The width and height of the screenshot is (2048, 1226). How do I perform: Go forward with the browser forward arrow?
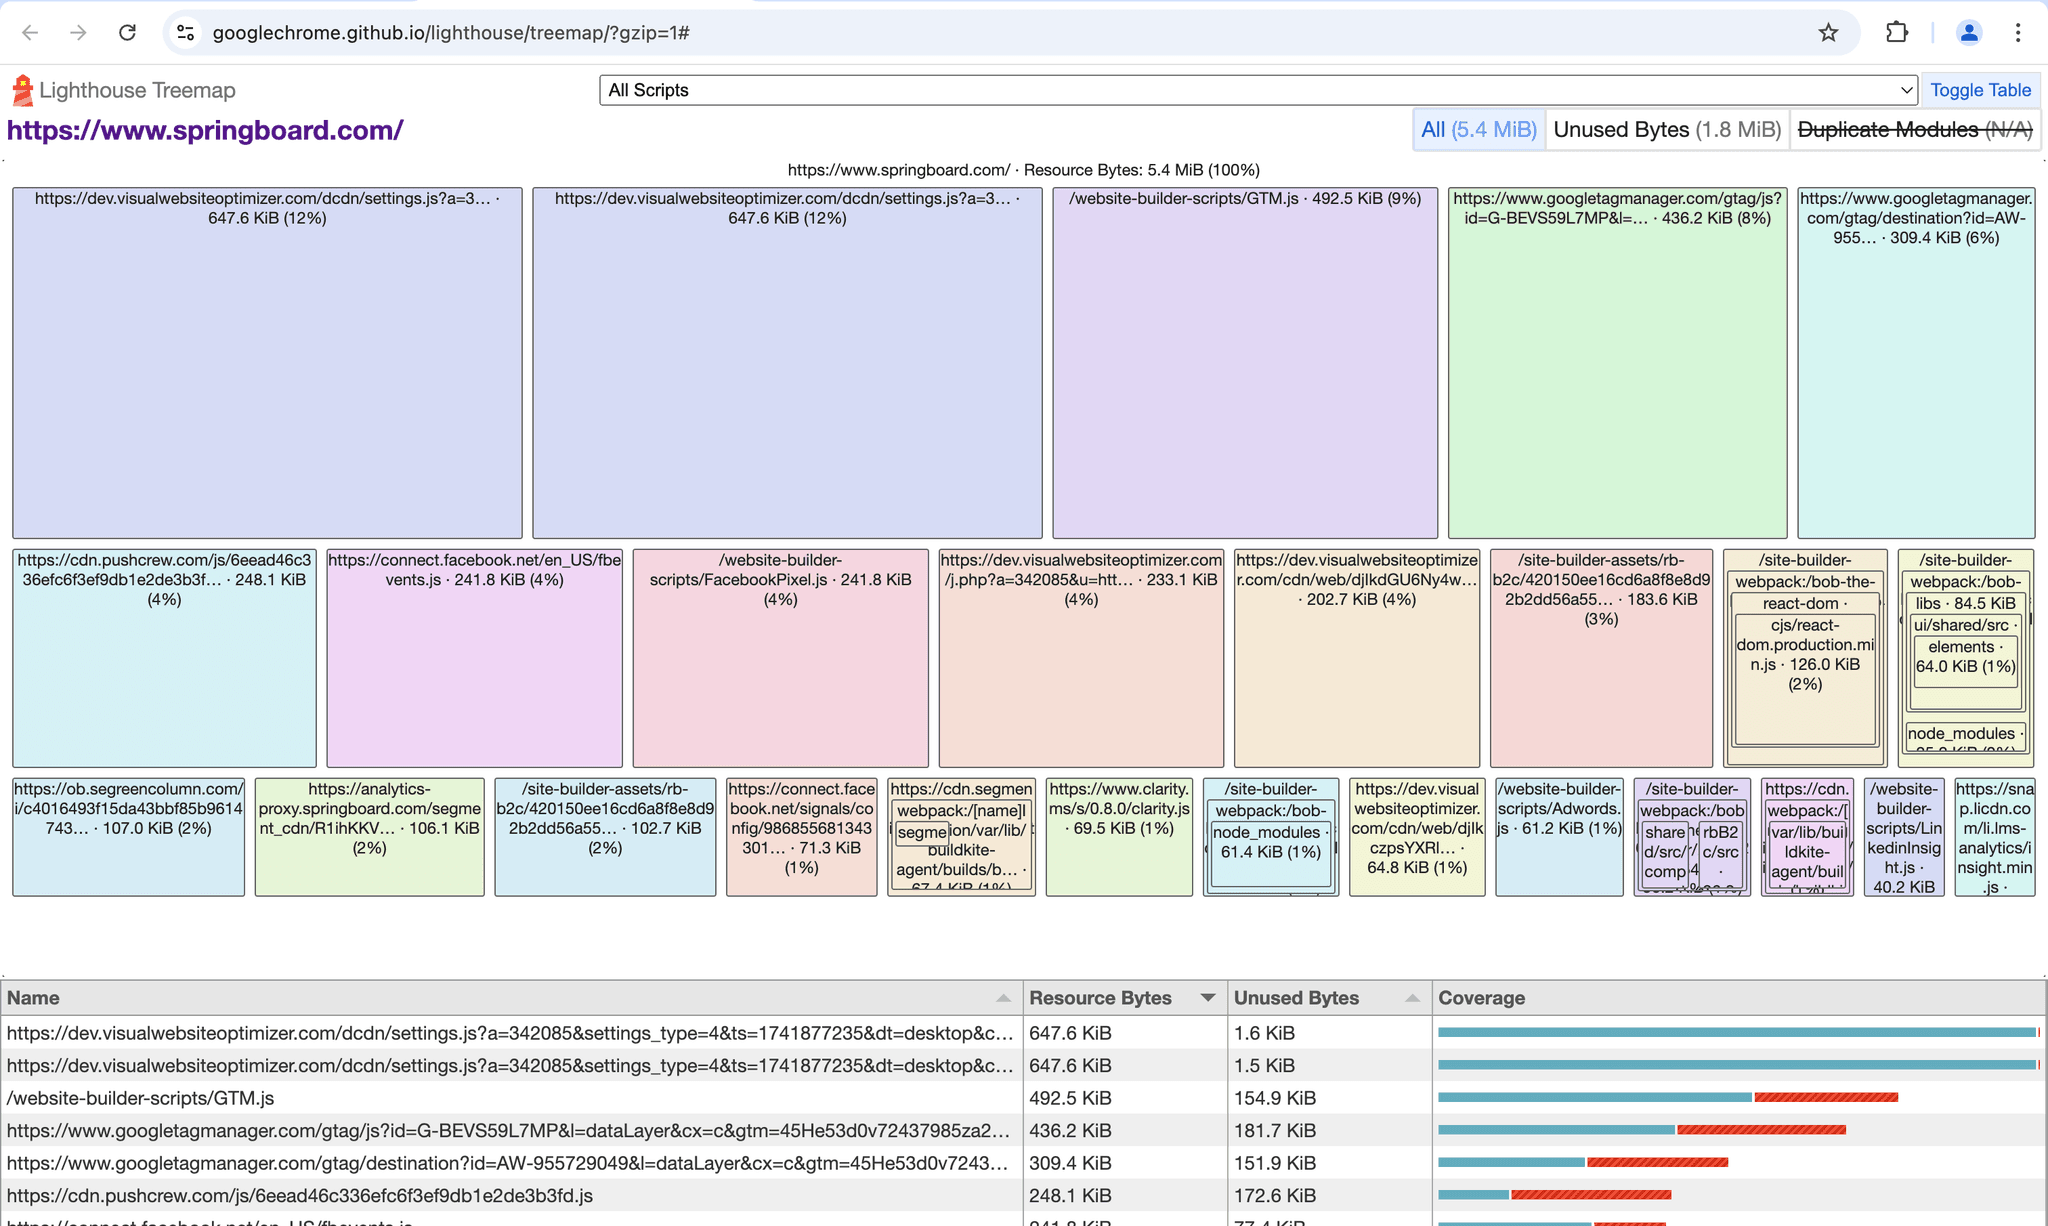(78, 33)
